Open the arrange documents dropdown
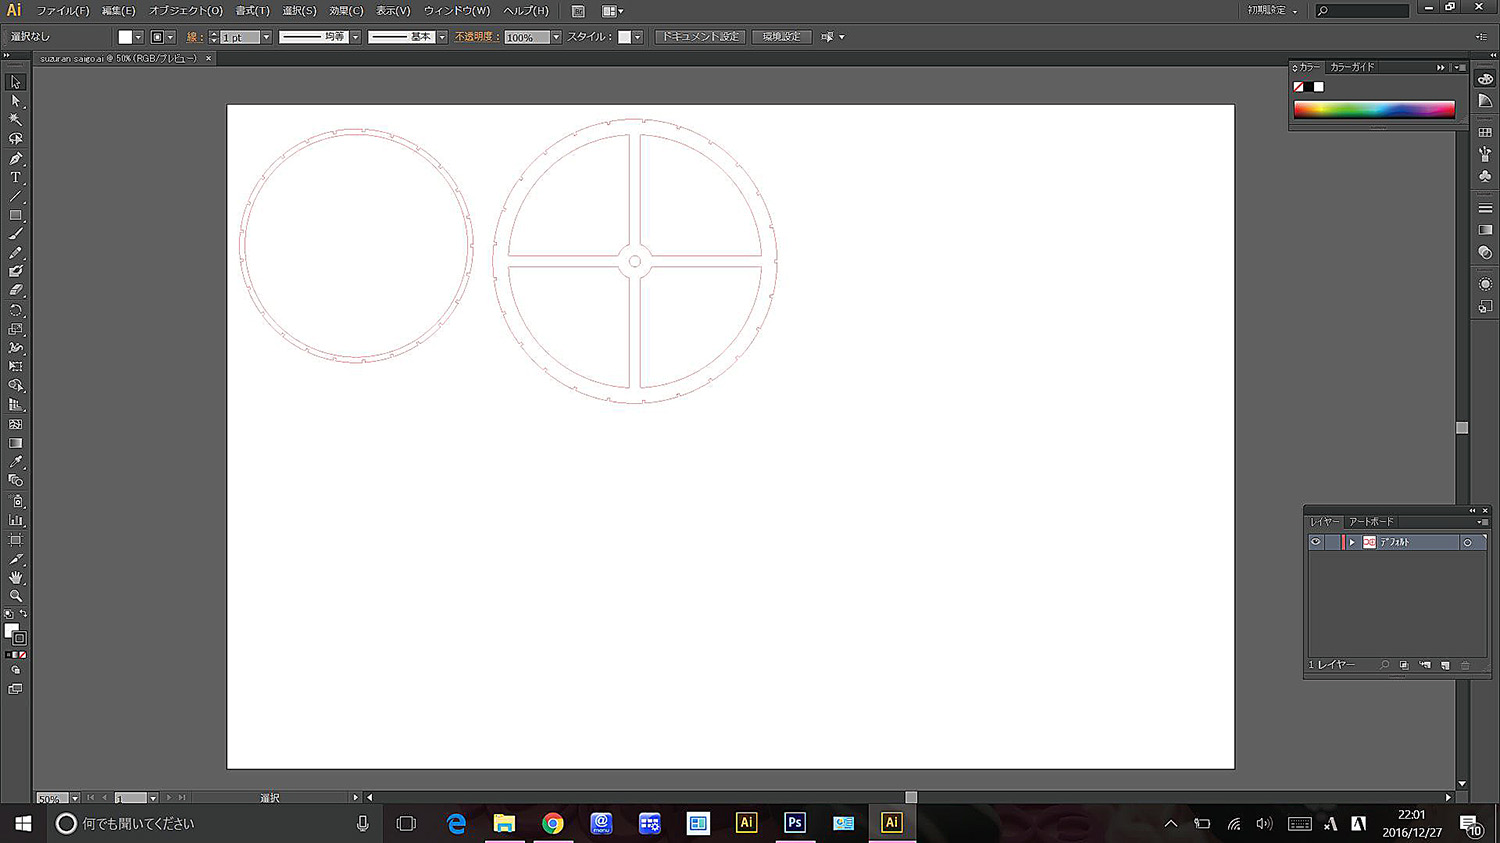Viewport: 1500px width, 843px height. click(x=612, y=11)
